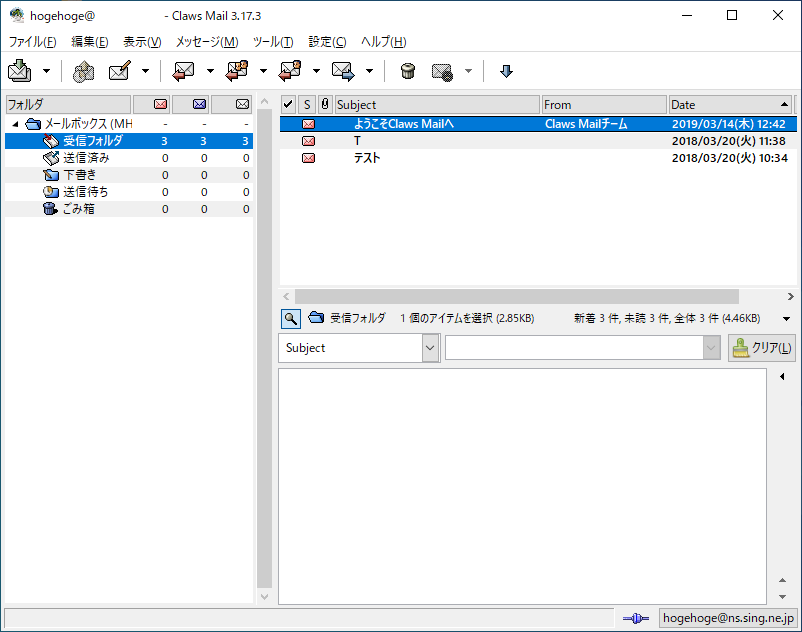Sort messages by Date column
The width and height of the screenshot is (802, 632).
730,104
